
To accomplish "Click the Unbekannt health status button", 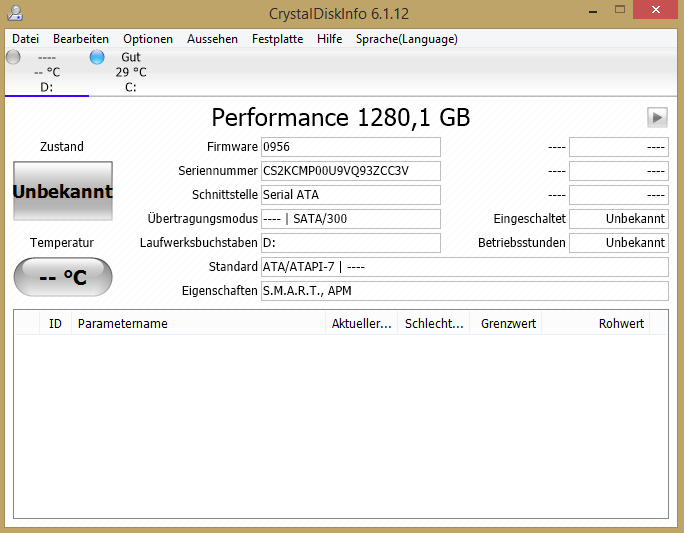I will click(63, 191).
